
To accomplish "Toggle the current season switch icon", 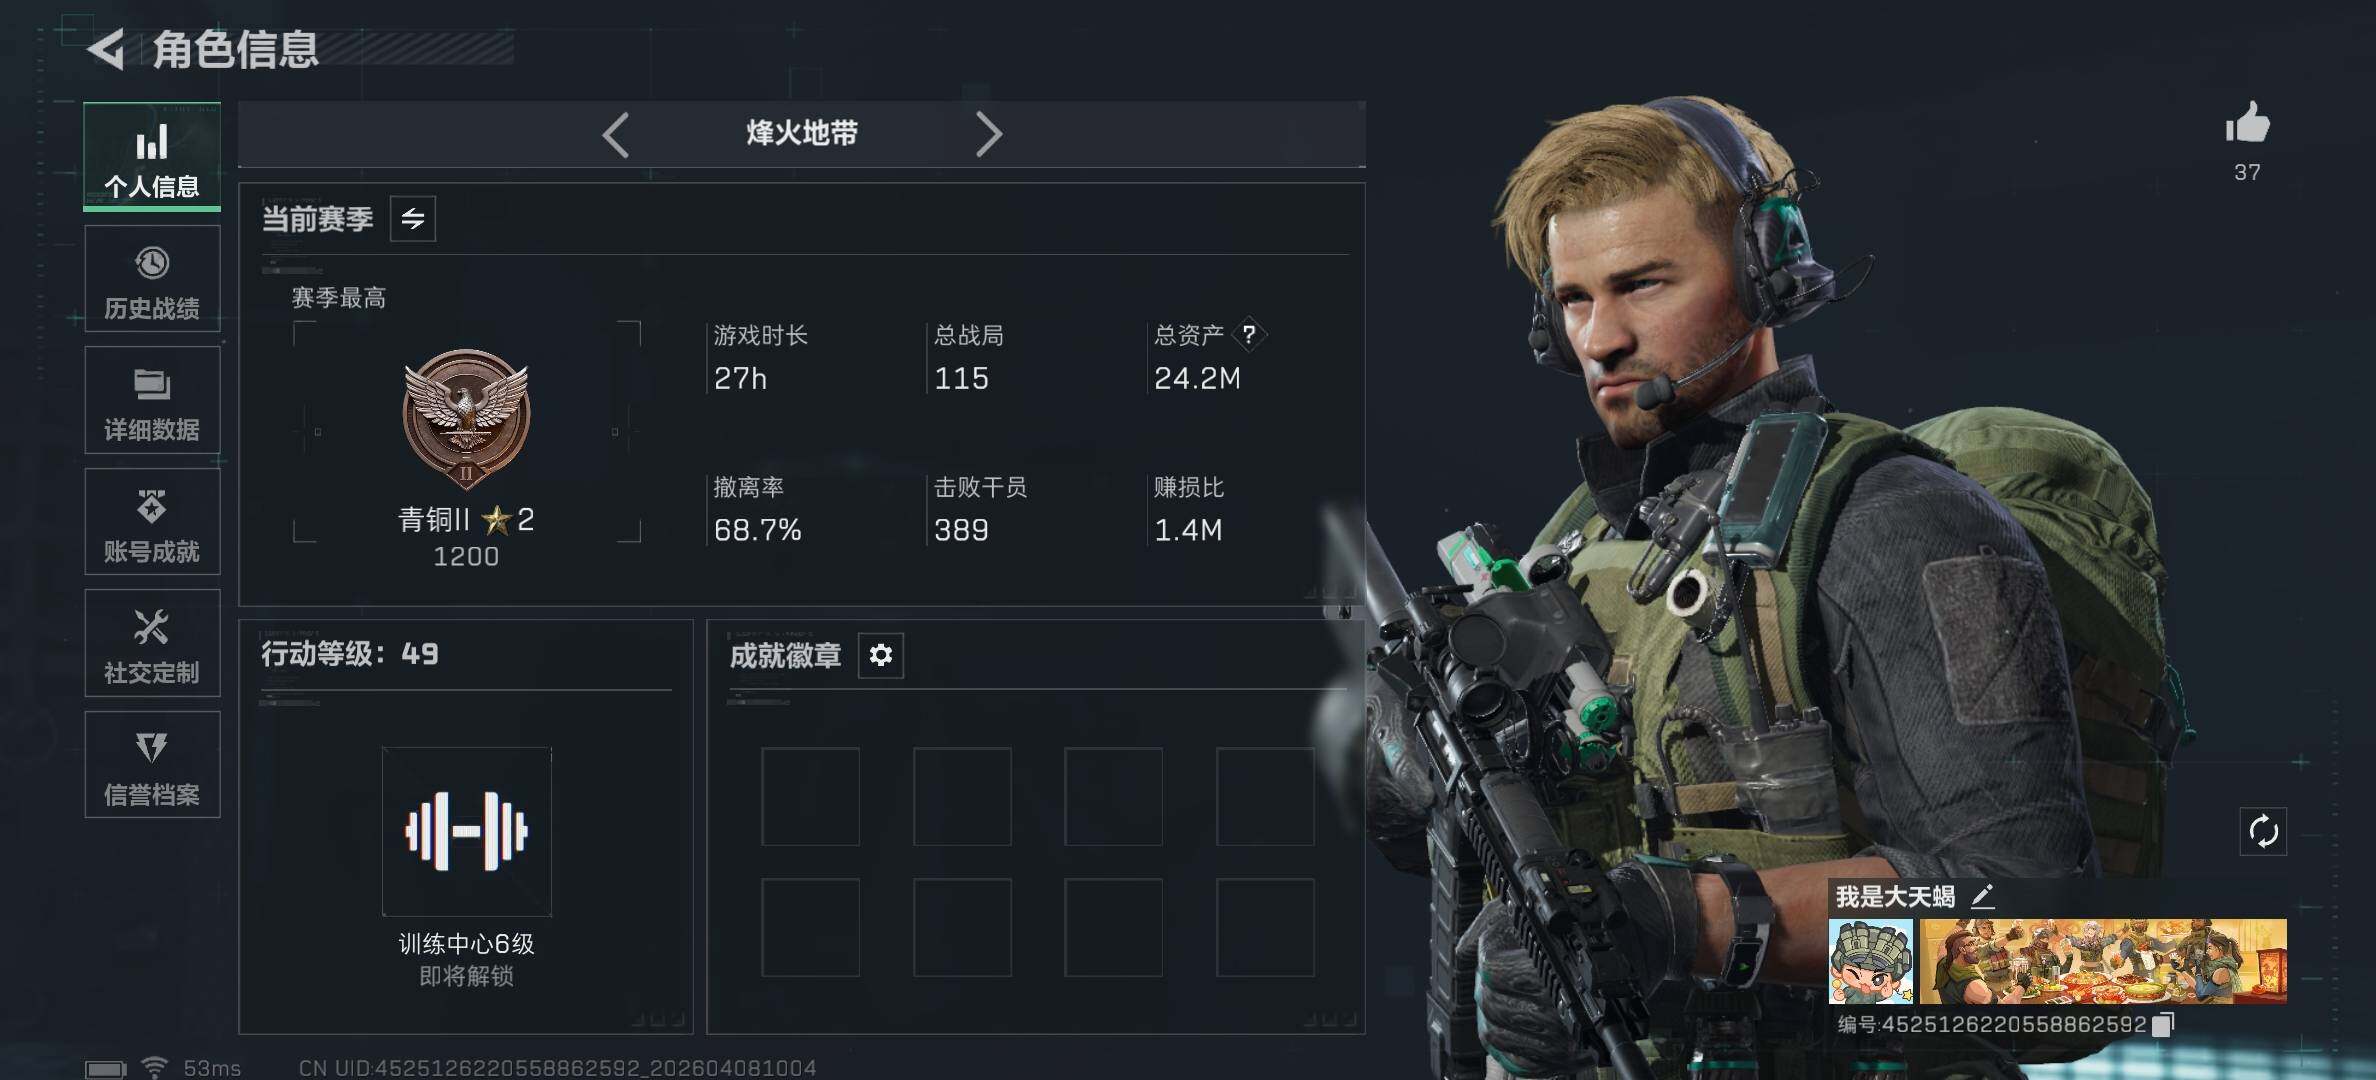I will tap(413, 218).
